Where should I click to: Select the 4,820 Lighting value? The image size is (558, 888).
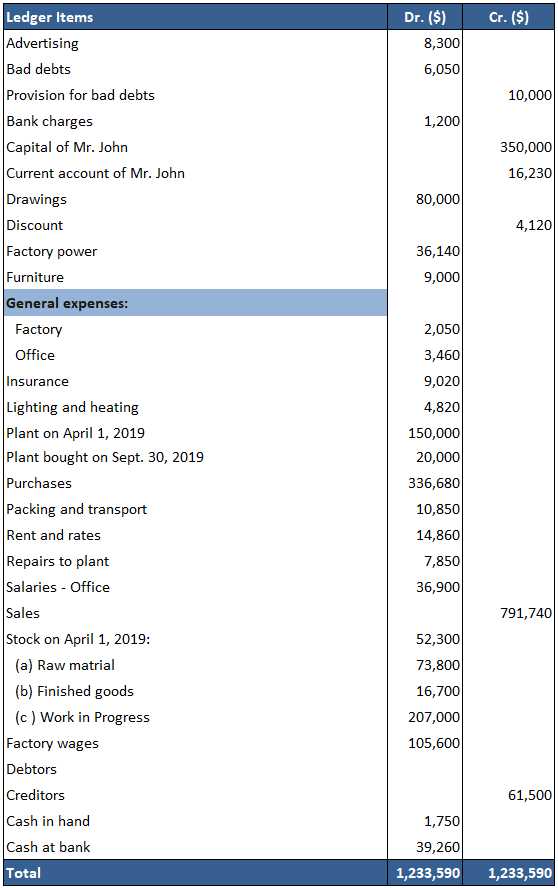442,408
